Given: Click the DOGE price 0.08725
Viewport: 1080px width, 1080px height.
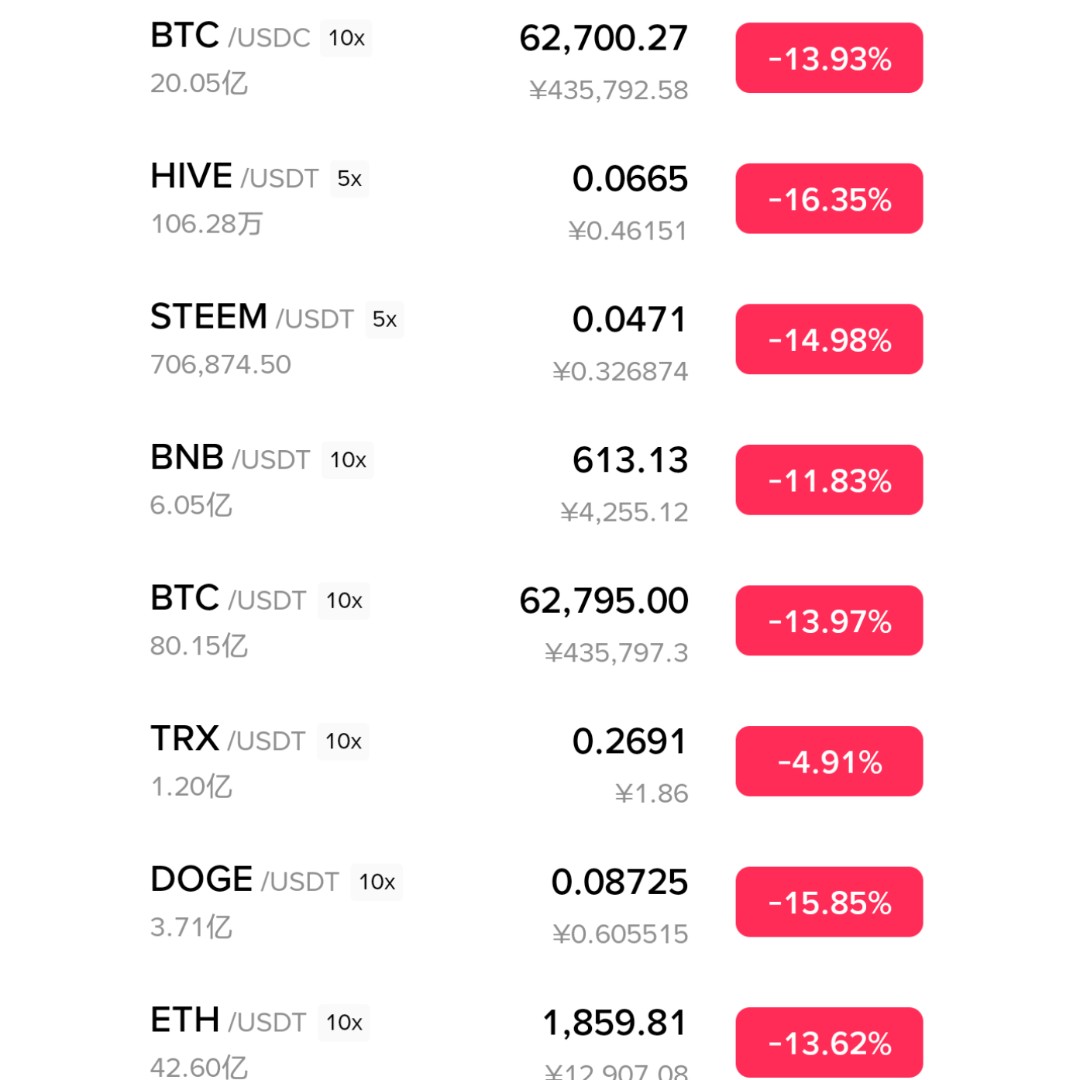Looking at the screenshot, I should point(619,882).
